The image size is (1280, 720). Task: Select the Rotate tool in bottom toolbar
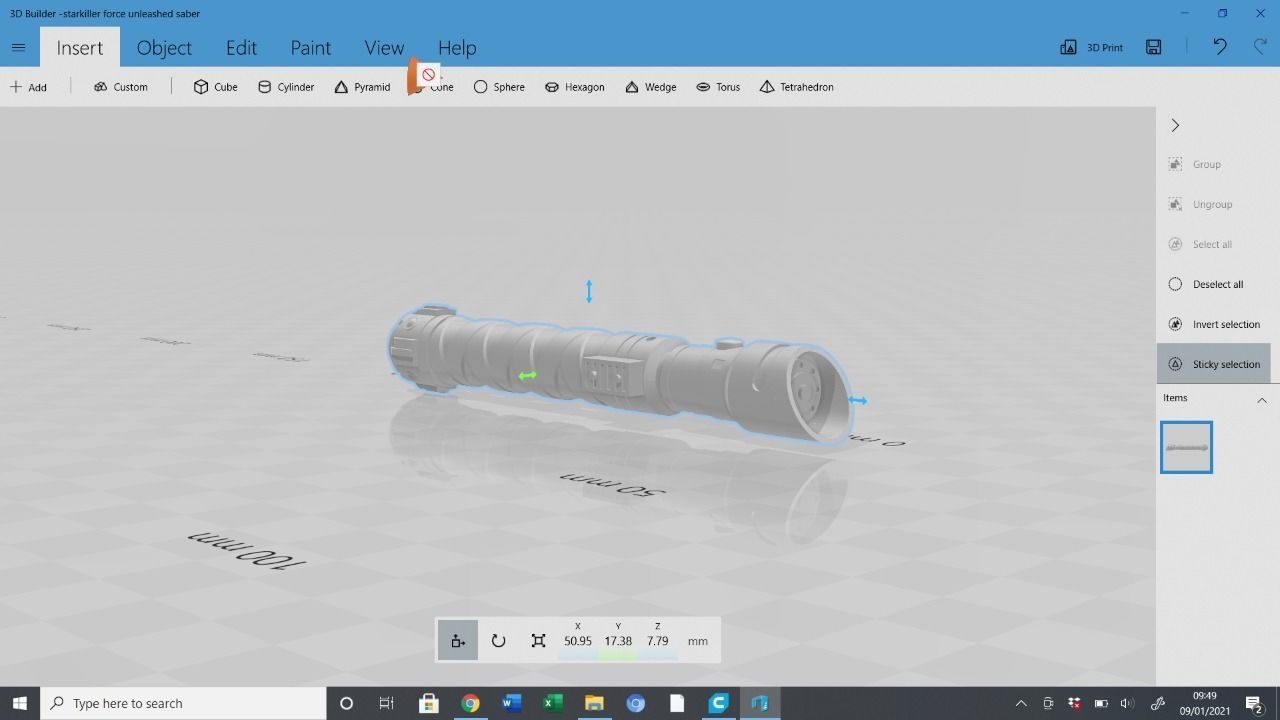tap(498, 641)
